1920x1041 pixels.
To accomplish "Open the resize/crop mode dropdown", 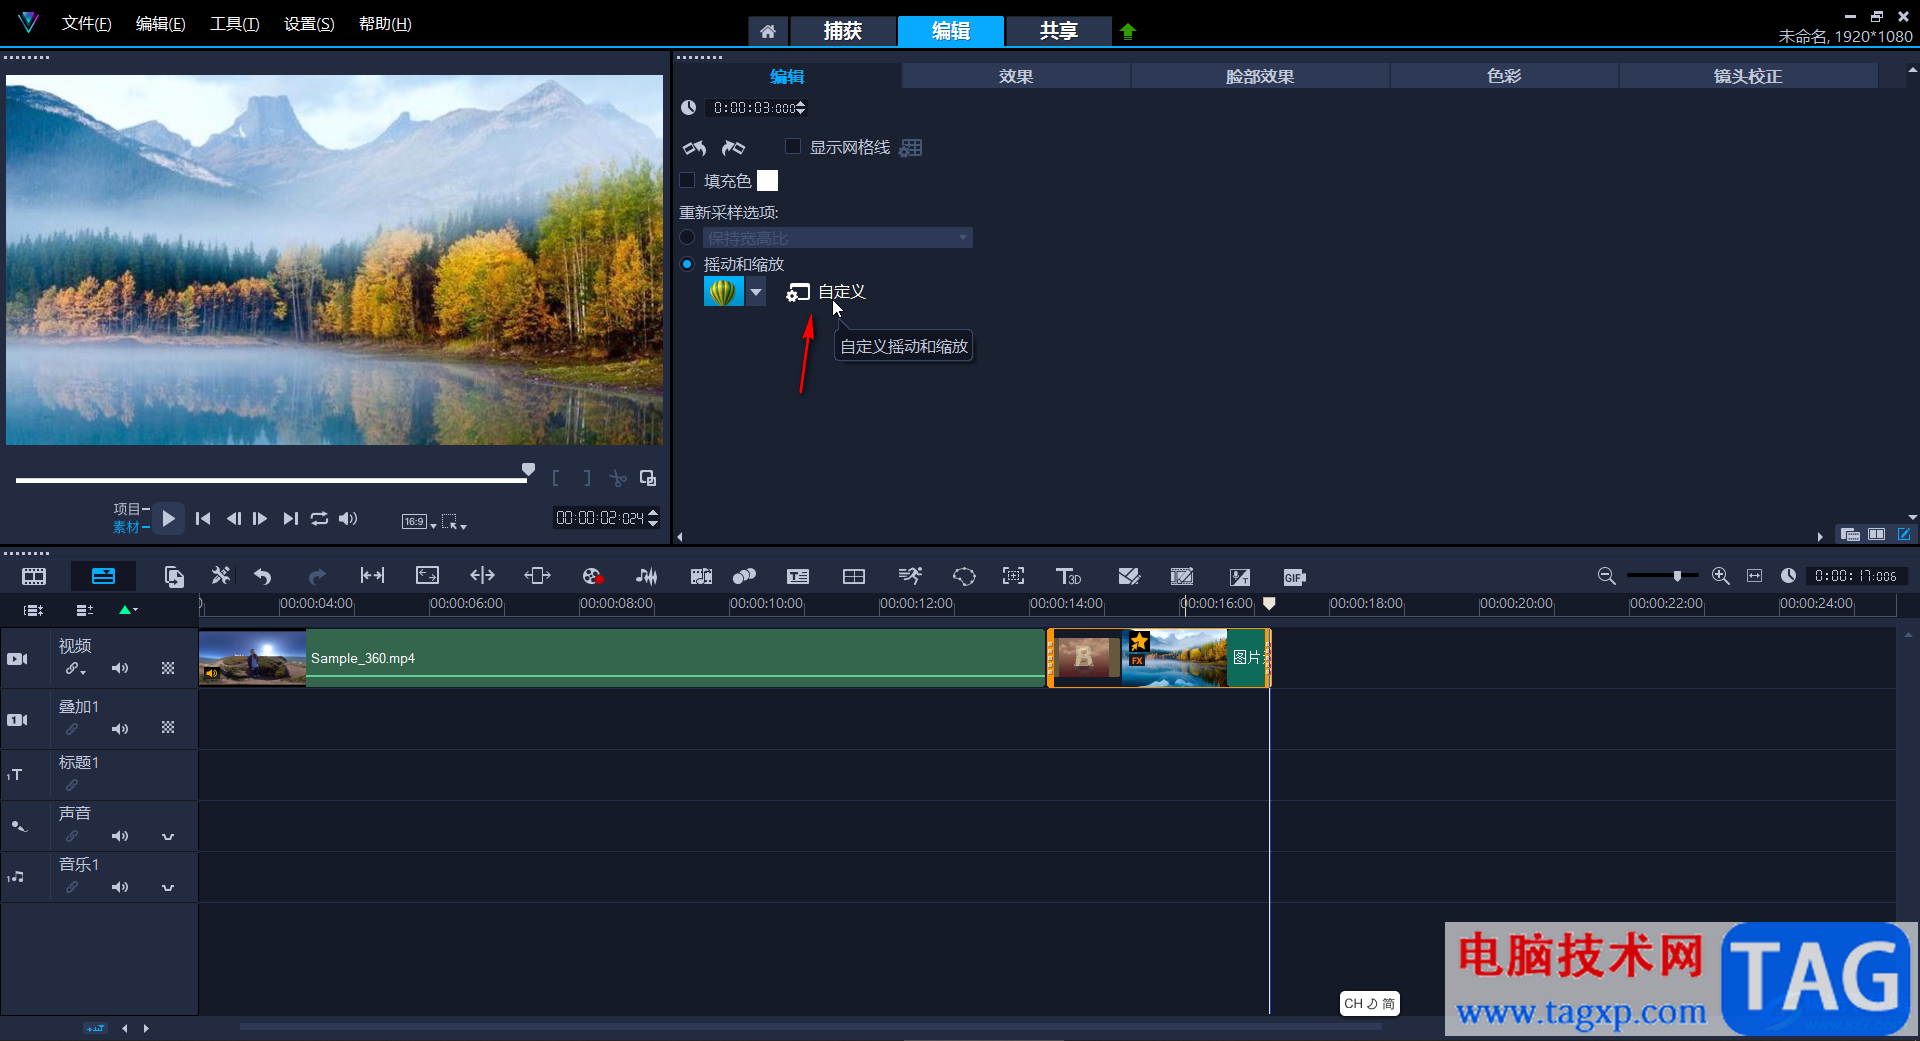I will 454,521.
